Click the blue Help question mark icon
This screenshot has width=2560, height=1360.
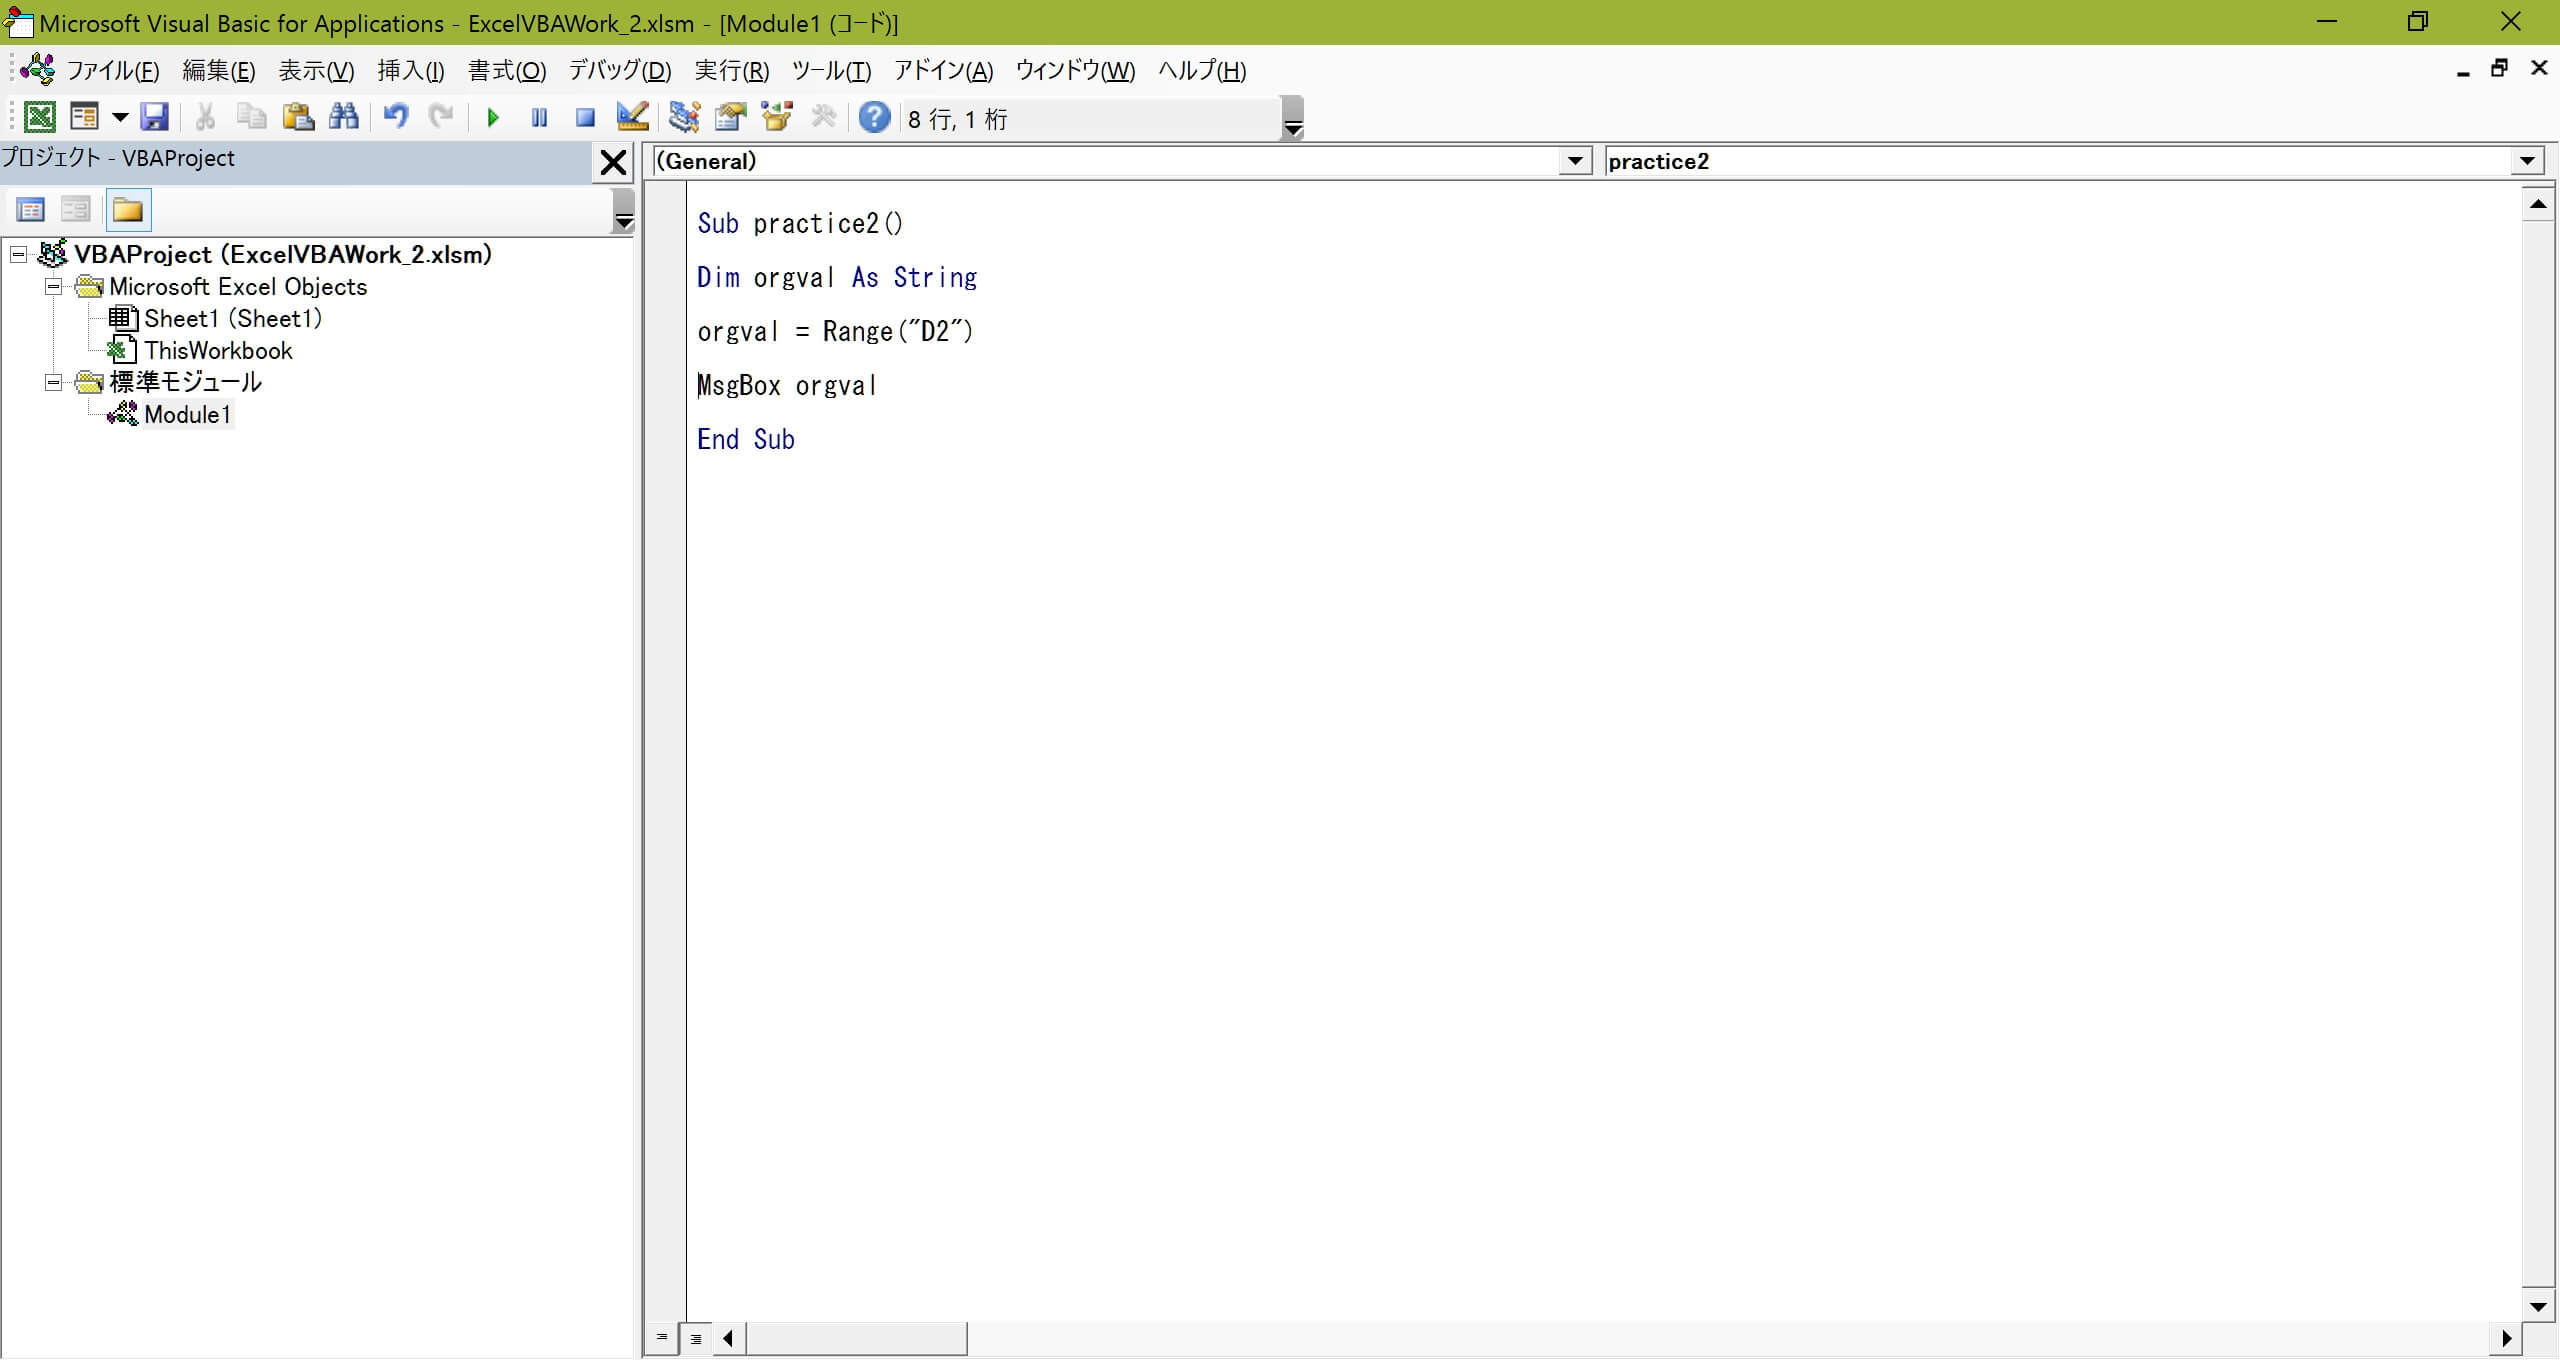click(x=874, y=118)
